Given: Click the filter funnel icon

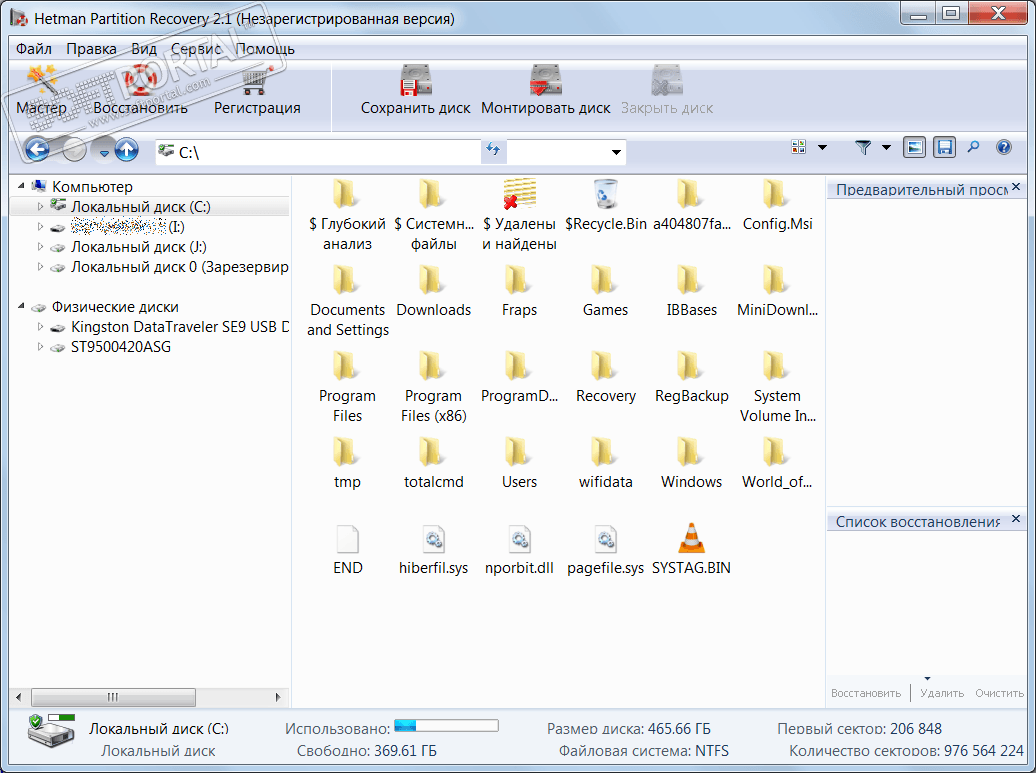Looking at the screenshot, I should click(863, 147).
